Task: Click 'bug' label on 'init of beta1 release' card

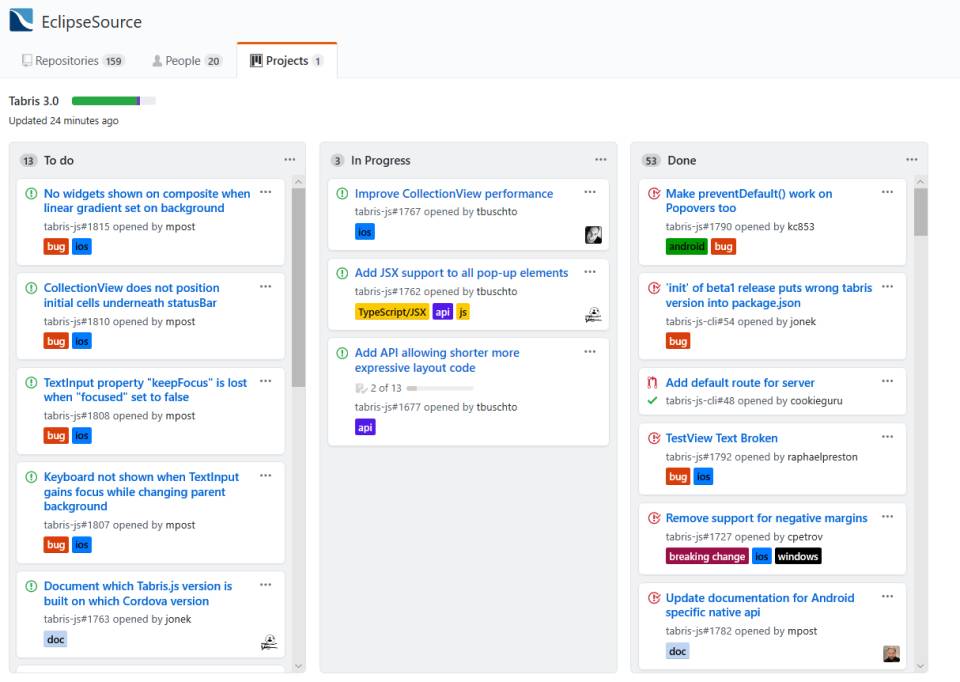Action: [x=678, y=341]
